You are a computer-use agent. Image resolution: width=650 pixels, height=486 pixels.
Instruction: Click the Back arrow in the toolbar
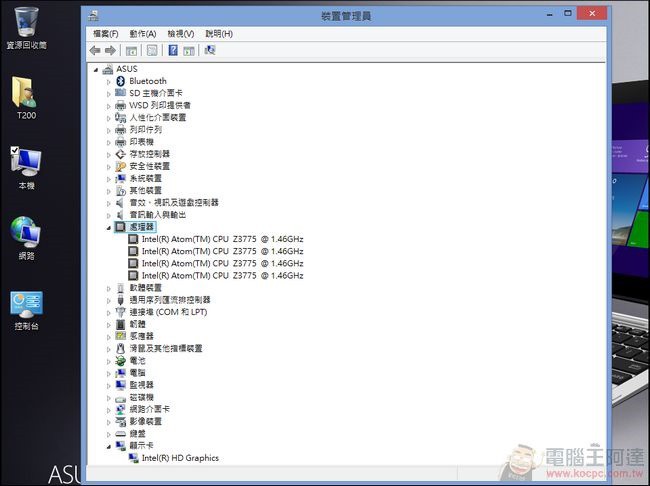coord(95,50)
